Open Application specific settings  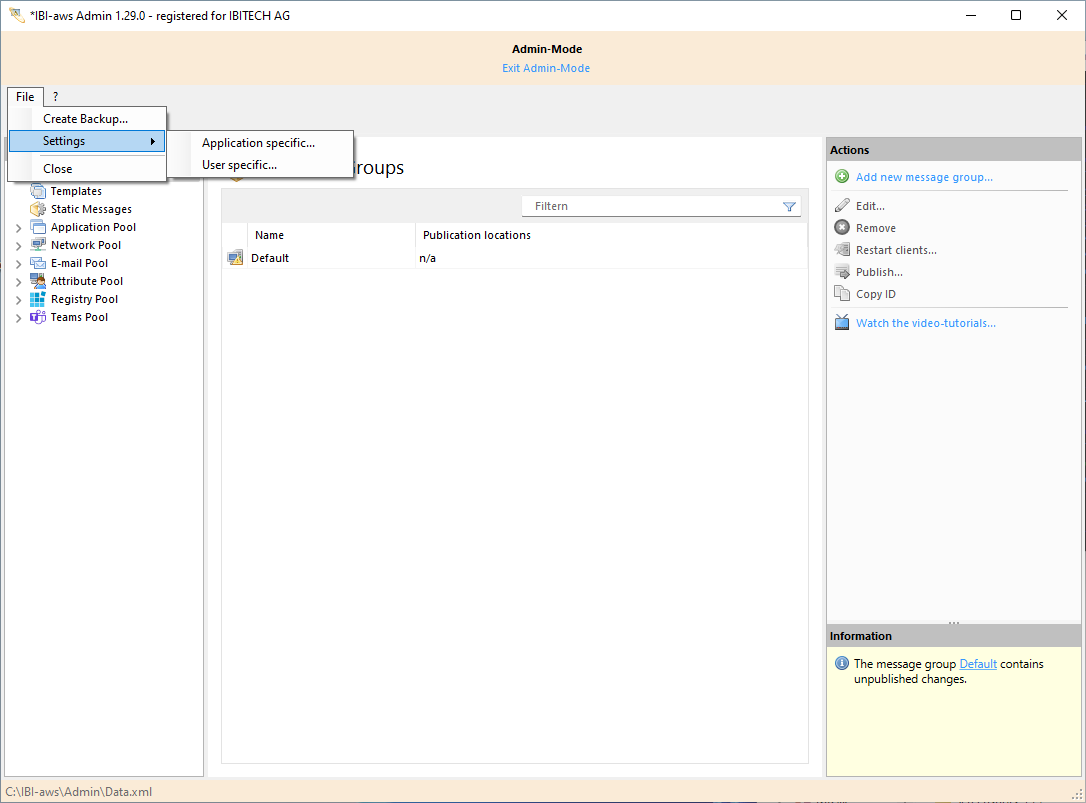click(x=258, y=143)
